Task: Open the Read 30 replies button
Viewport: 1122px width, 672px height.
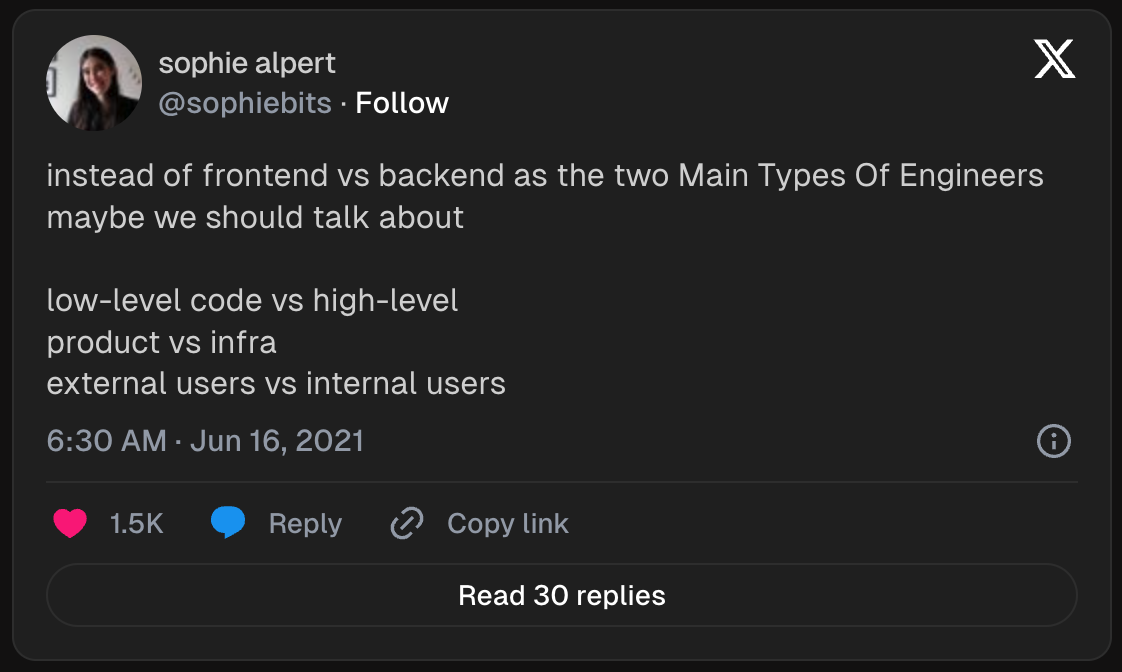Action: pyautogui.click(x=562, y=595)
